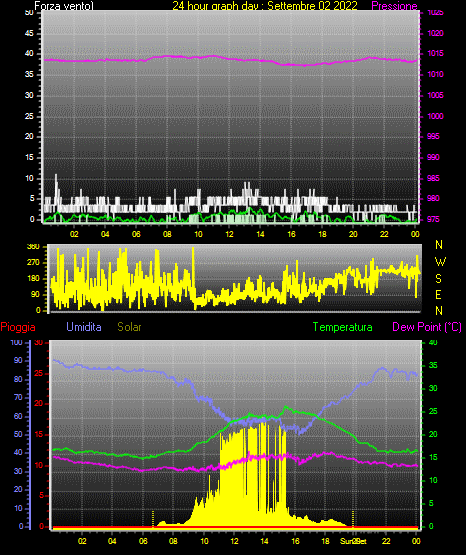The image size is (466, 555).
Task: Click "20" on the red rain axis
Action: (x=39, y=404)
